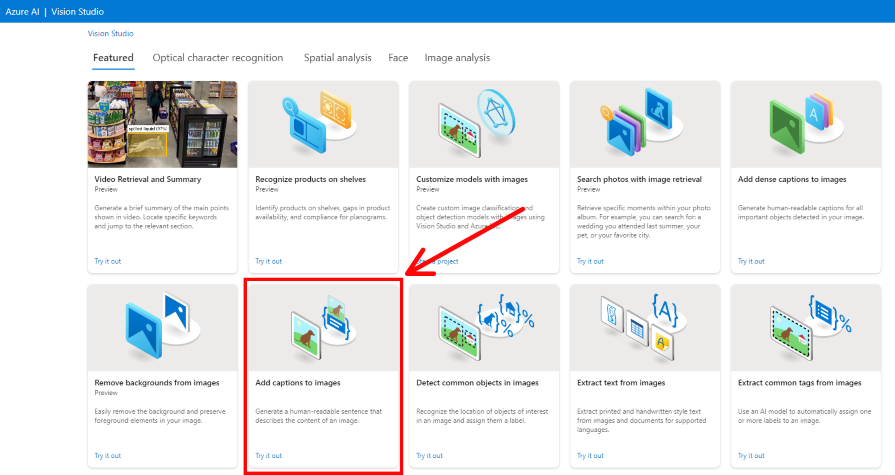Try out Video Retrieval and Summary
This screenshot has width=895, height=475.
pos(107,261)
